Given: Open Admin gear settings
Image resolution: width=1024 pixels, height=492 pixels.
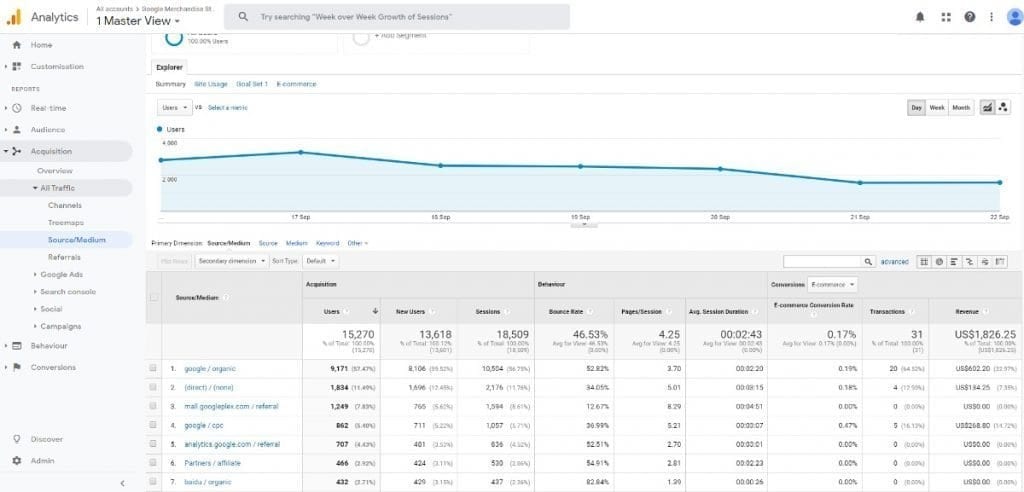Looking at the screenshot, I should click(x=42, y=461).
